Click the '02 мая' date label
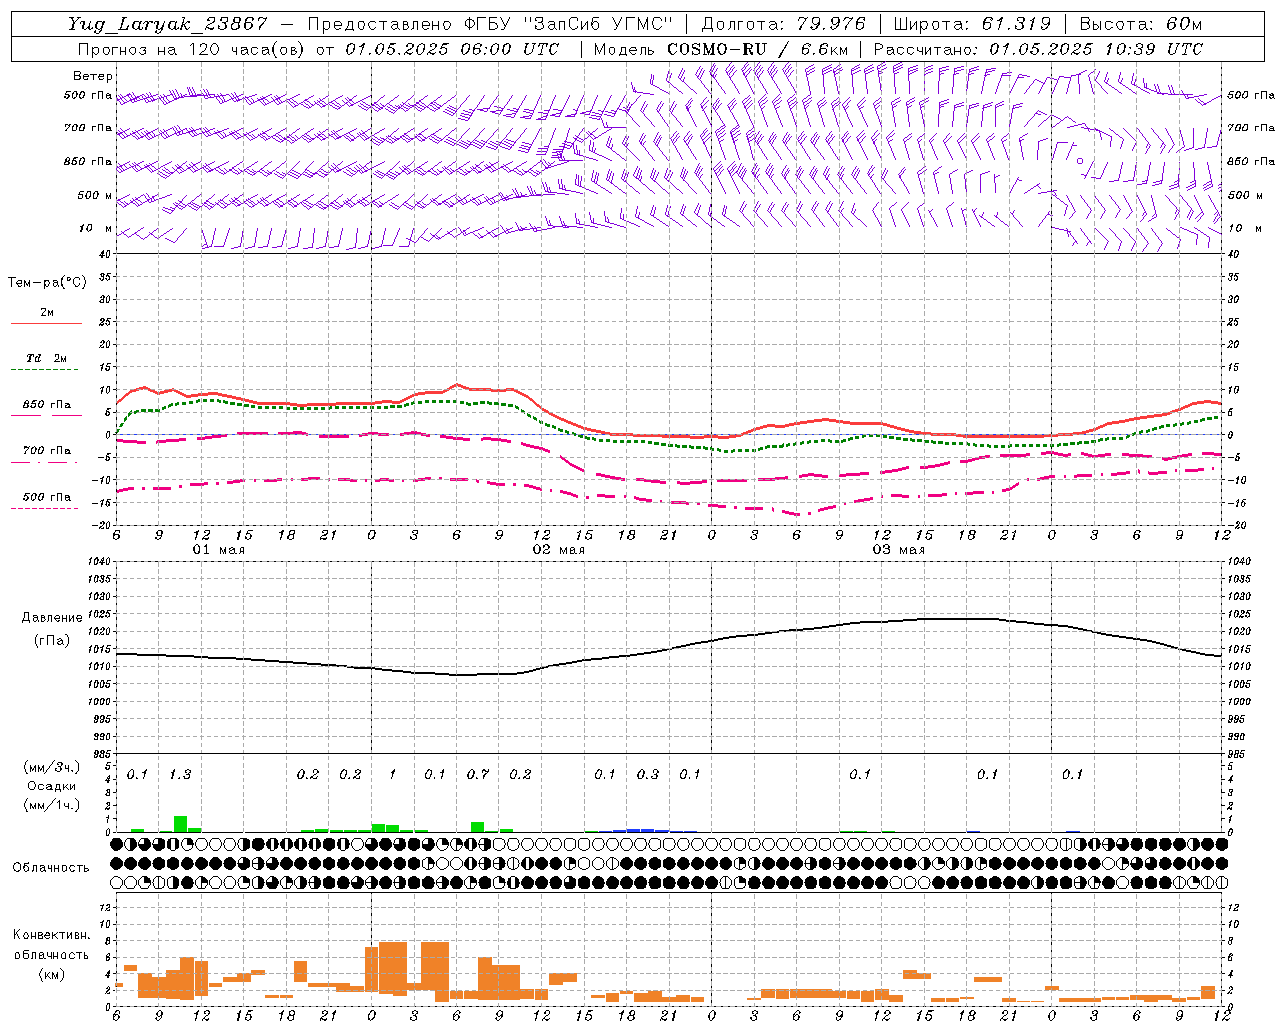Viewport: 1280px width, 1024px height. [x=559, y=550]
